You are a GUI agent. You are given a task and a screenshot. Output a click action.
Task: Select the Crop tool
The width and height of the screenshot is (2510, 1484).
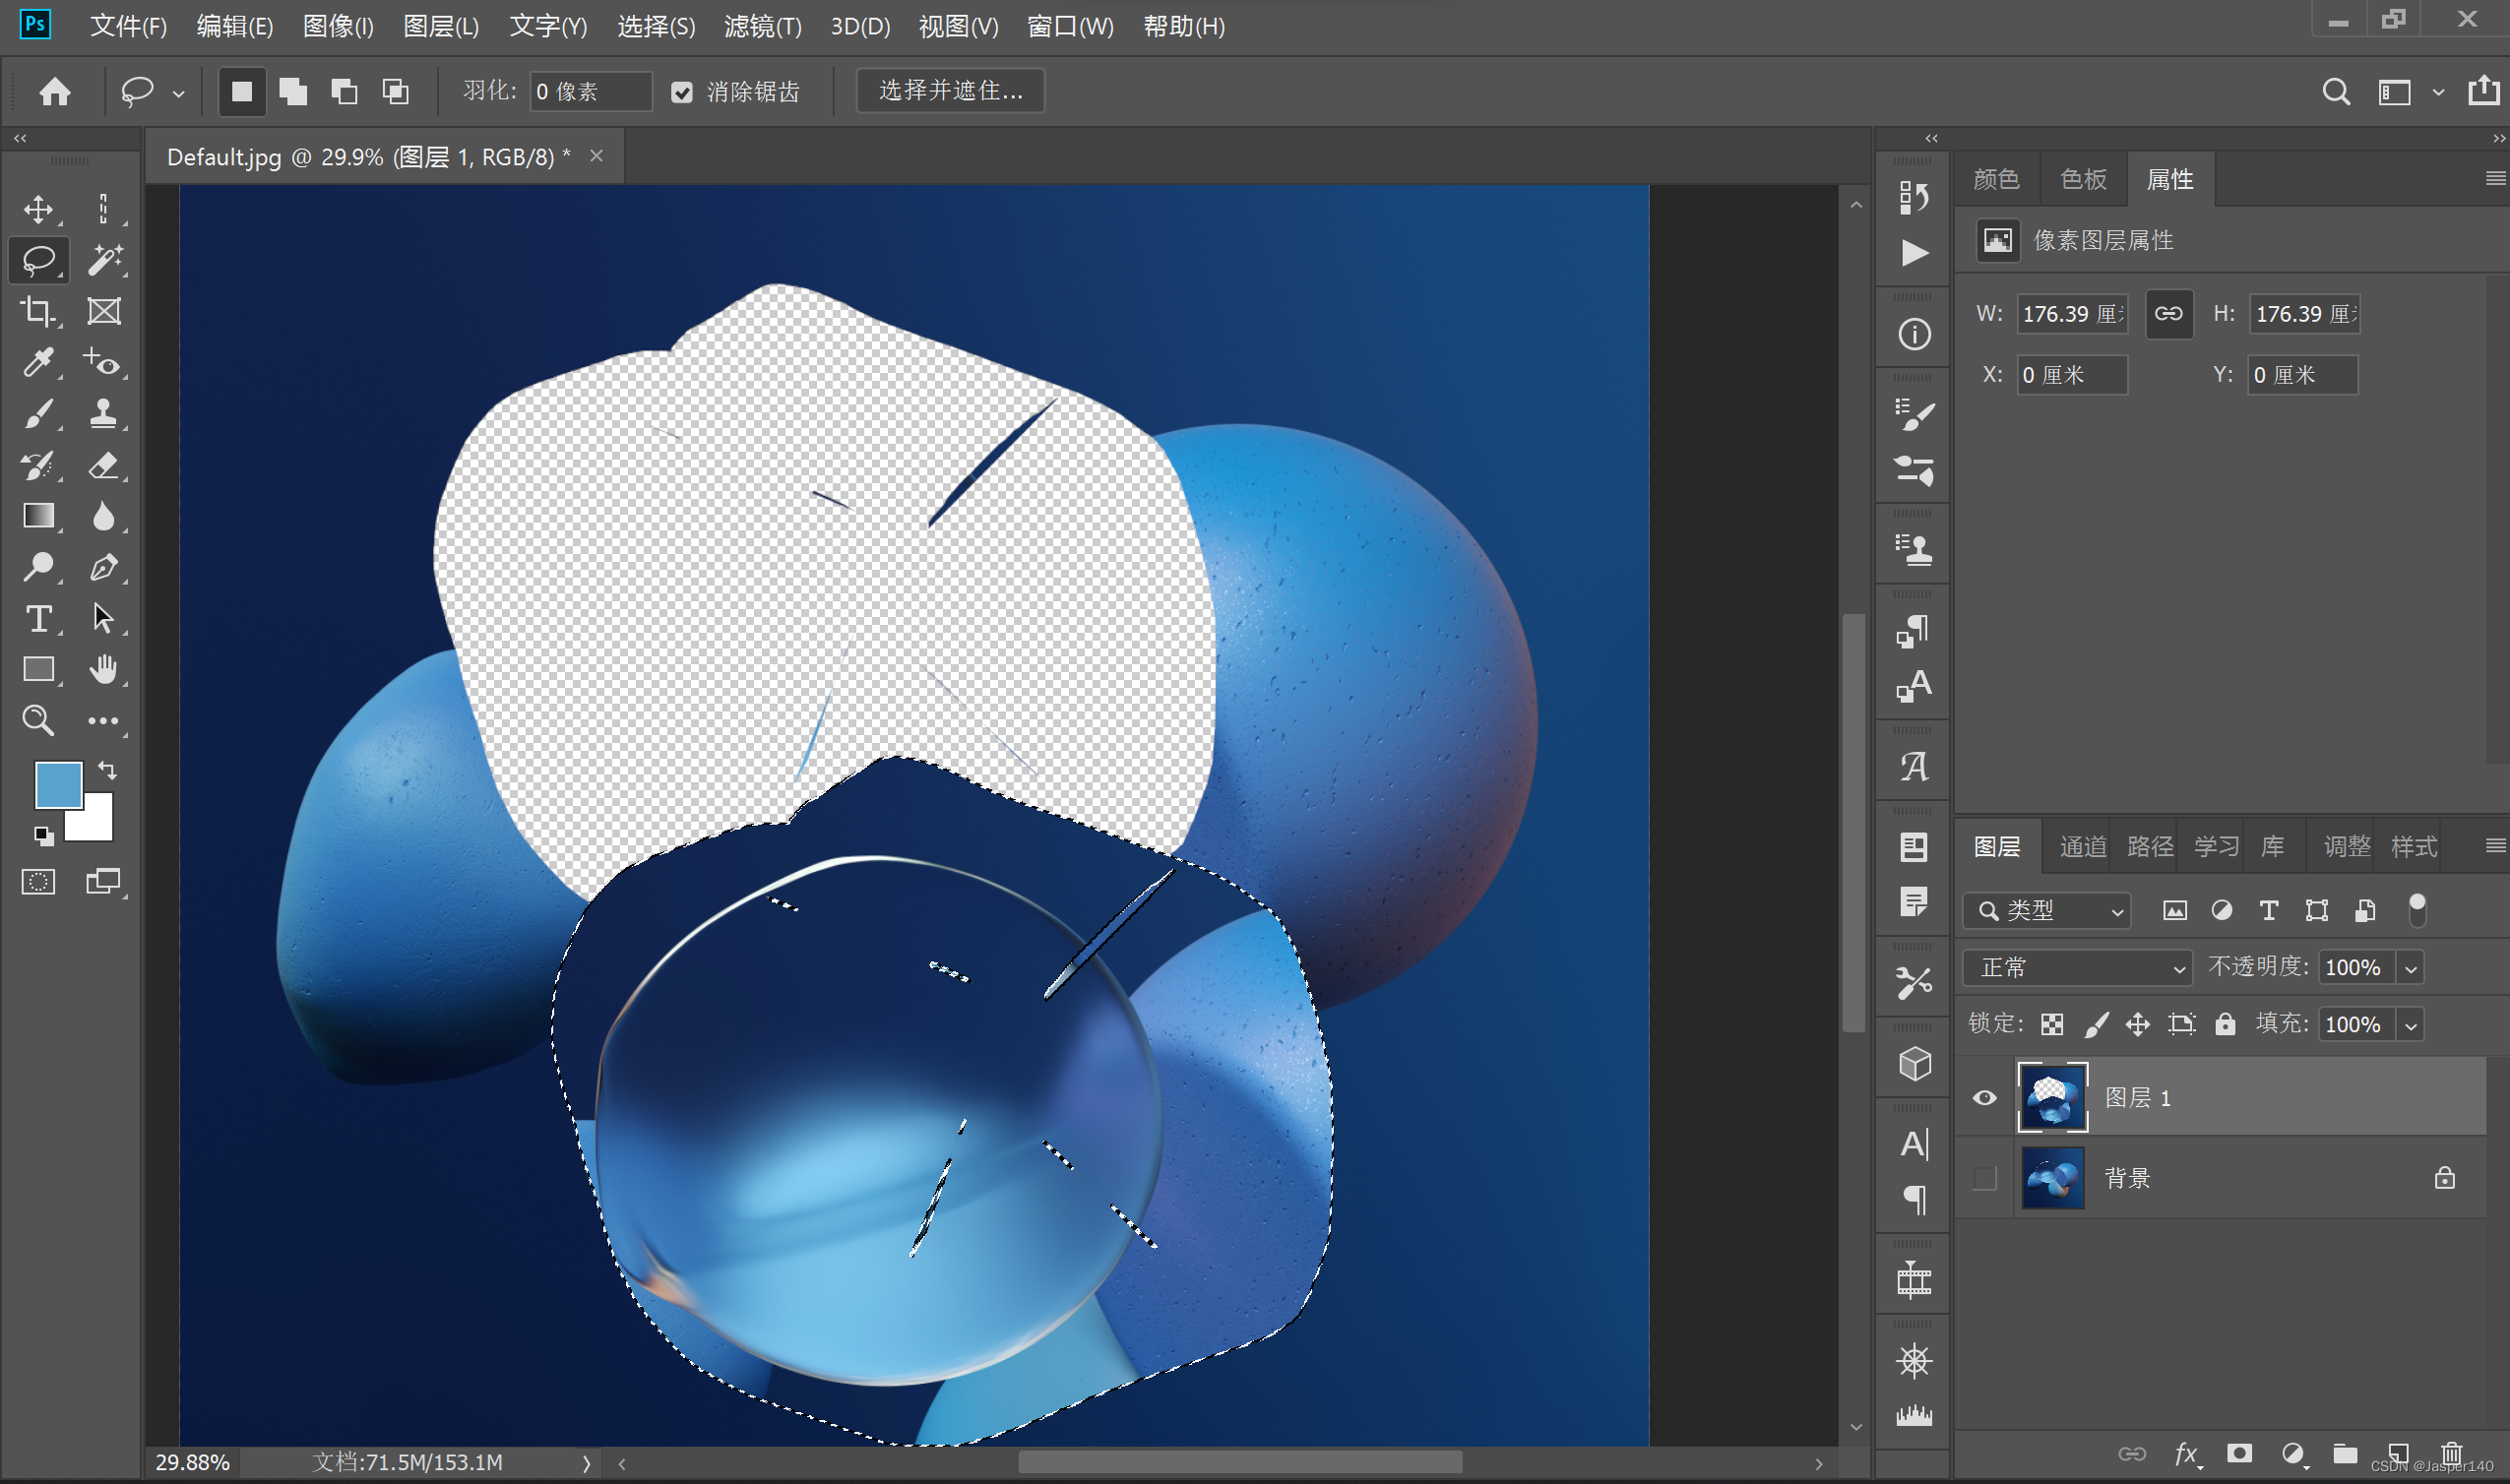[x=38, y=312]
